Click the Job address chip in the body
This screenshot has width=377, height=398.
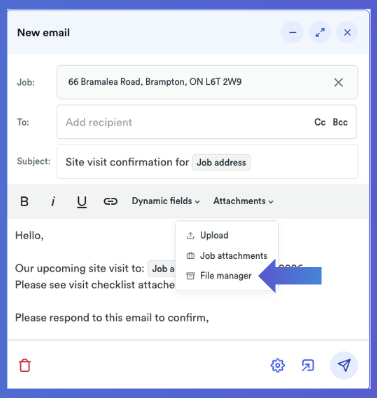(x=162, y=269)
